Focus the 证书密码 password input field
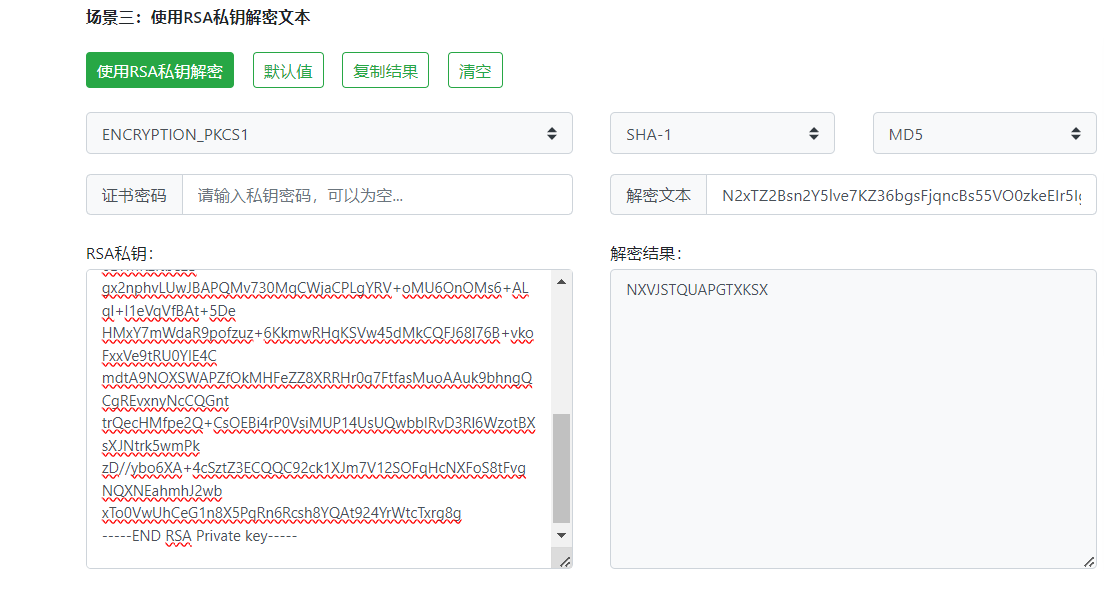1104x603 pixels. coord(376,195)
